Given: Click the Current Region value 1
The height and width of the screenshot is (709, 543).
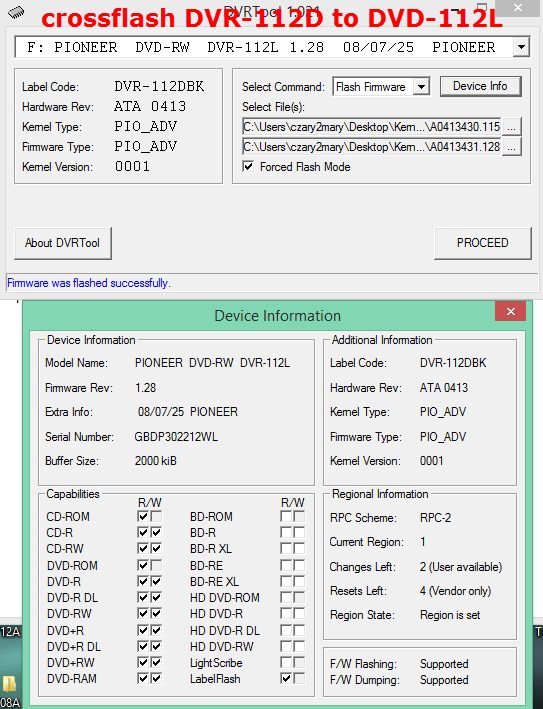Looking at the screenshot, I should pos(423,542).
